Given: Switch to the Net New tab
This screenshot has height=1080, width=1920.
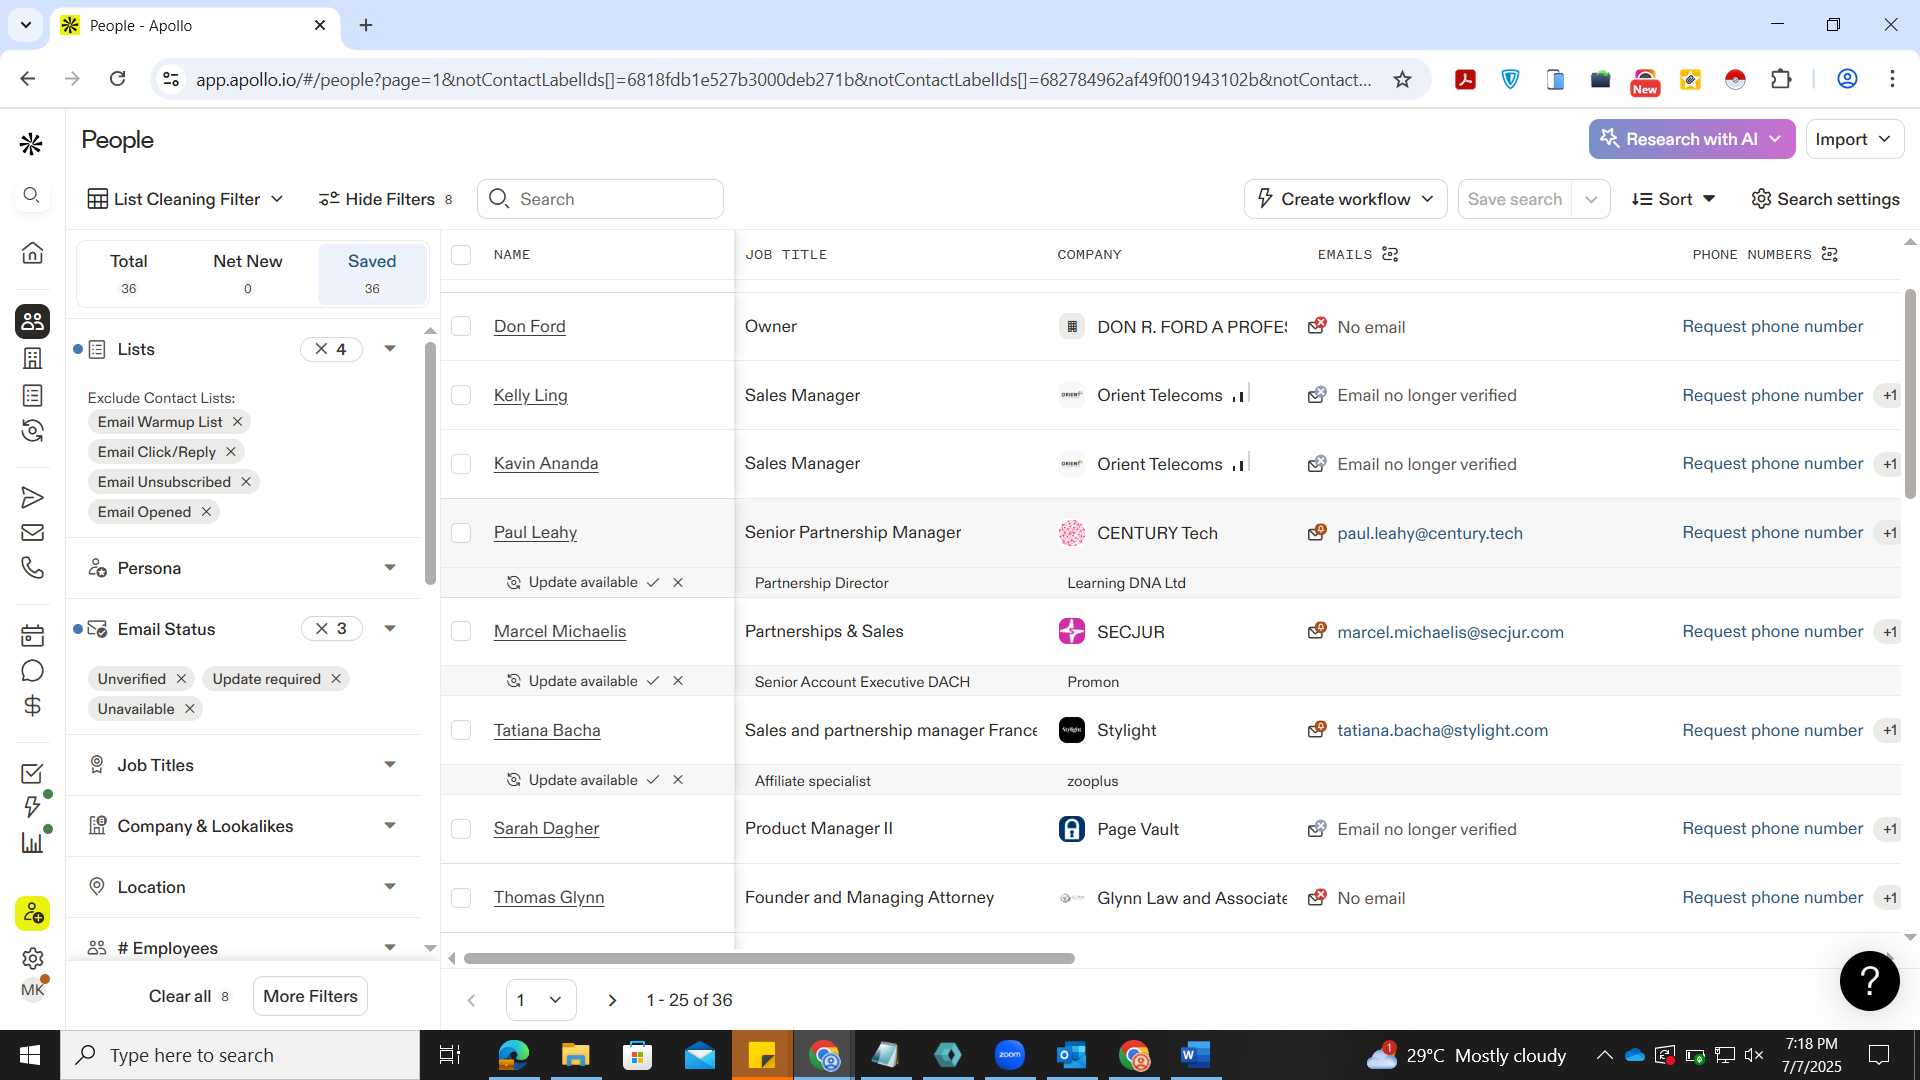Looking at the screenshot, I should click(247, 273).
